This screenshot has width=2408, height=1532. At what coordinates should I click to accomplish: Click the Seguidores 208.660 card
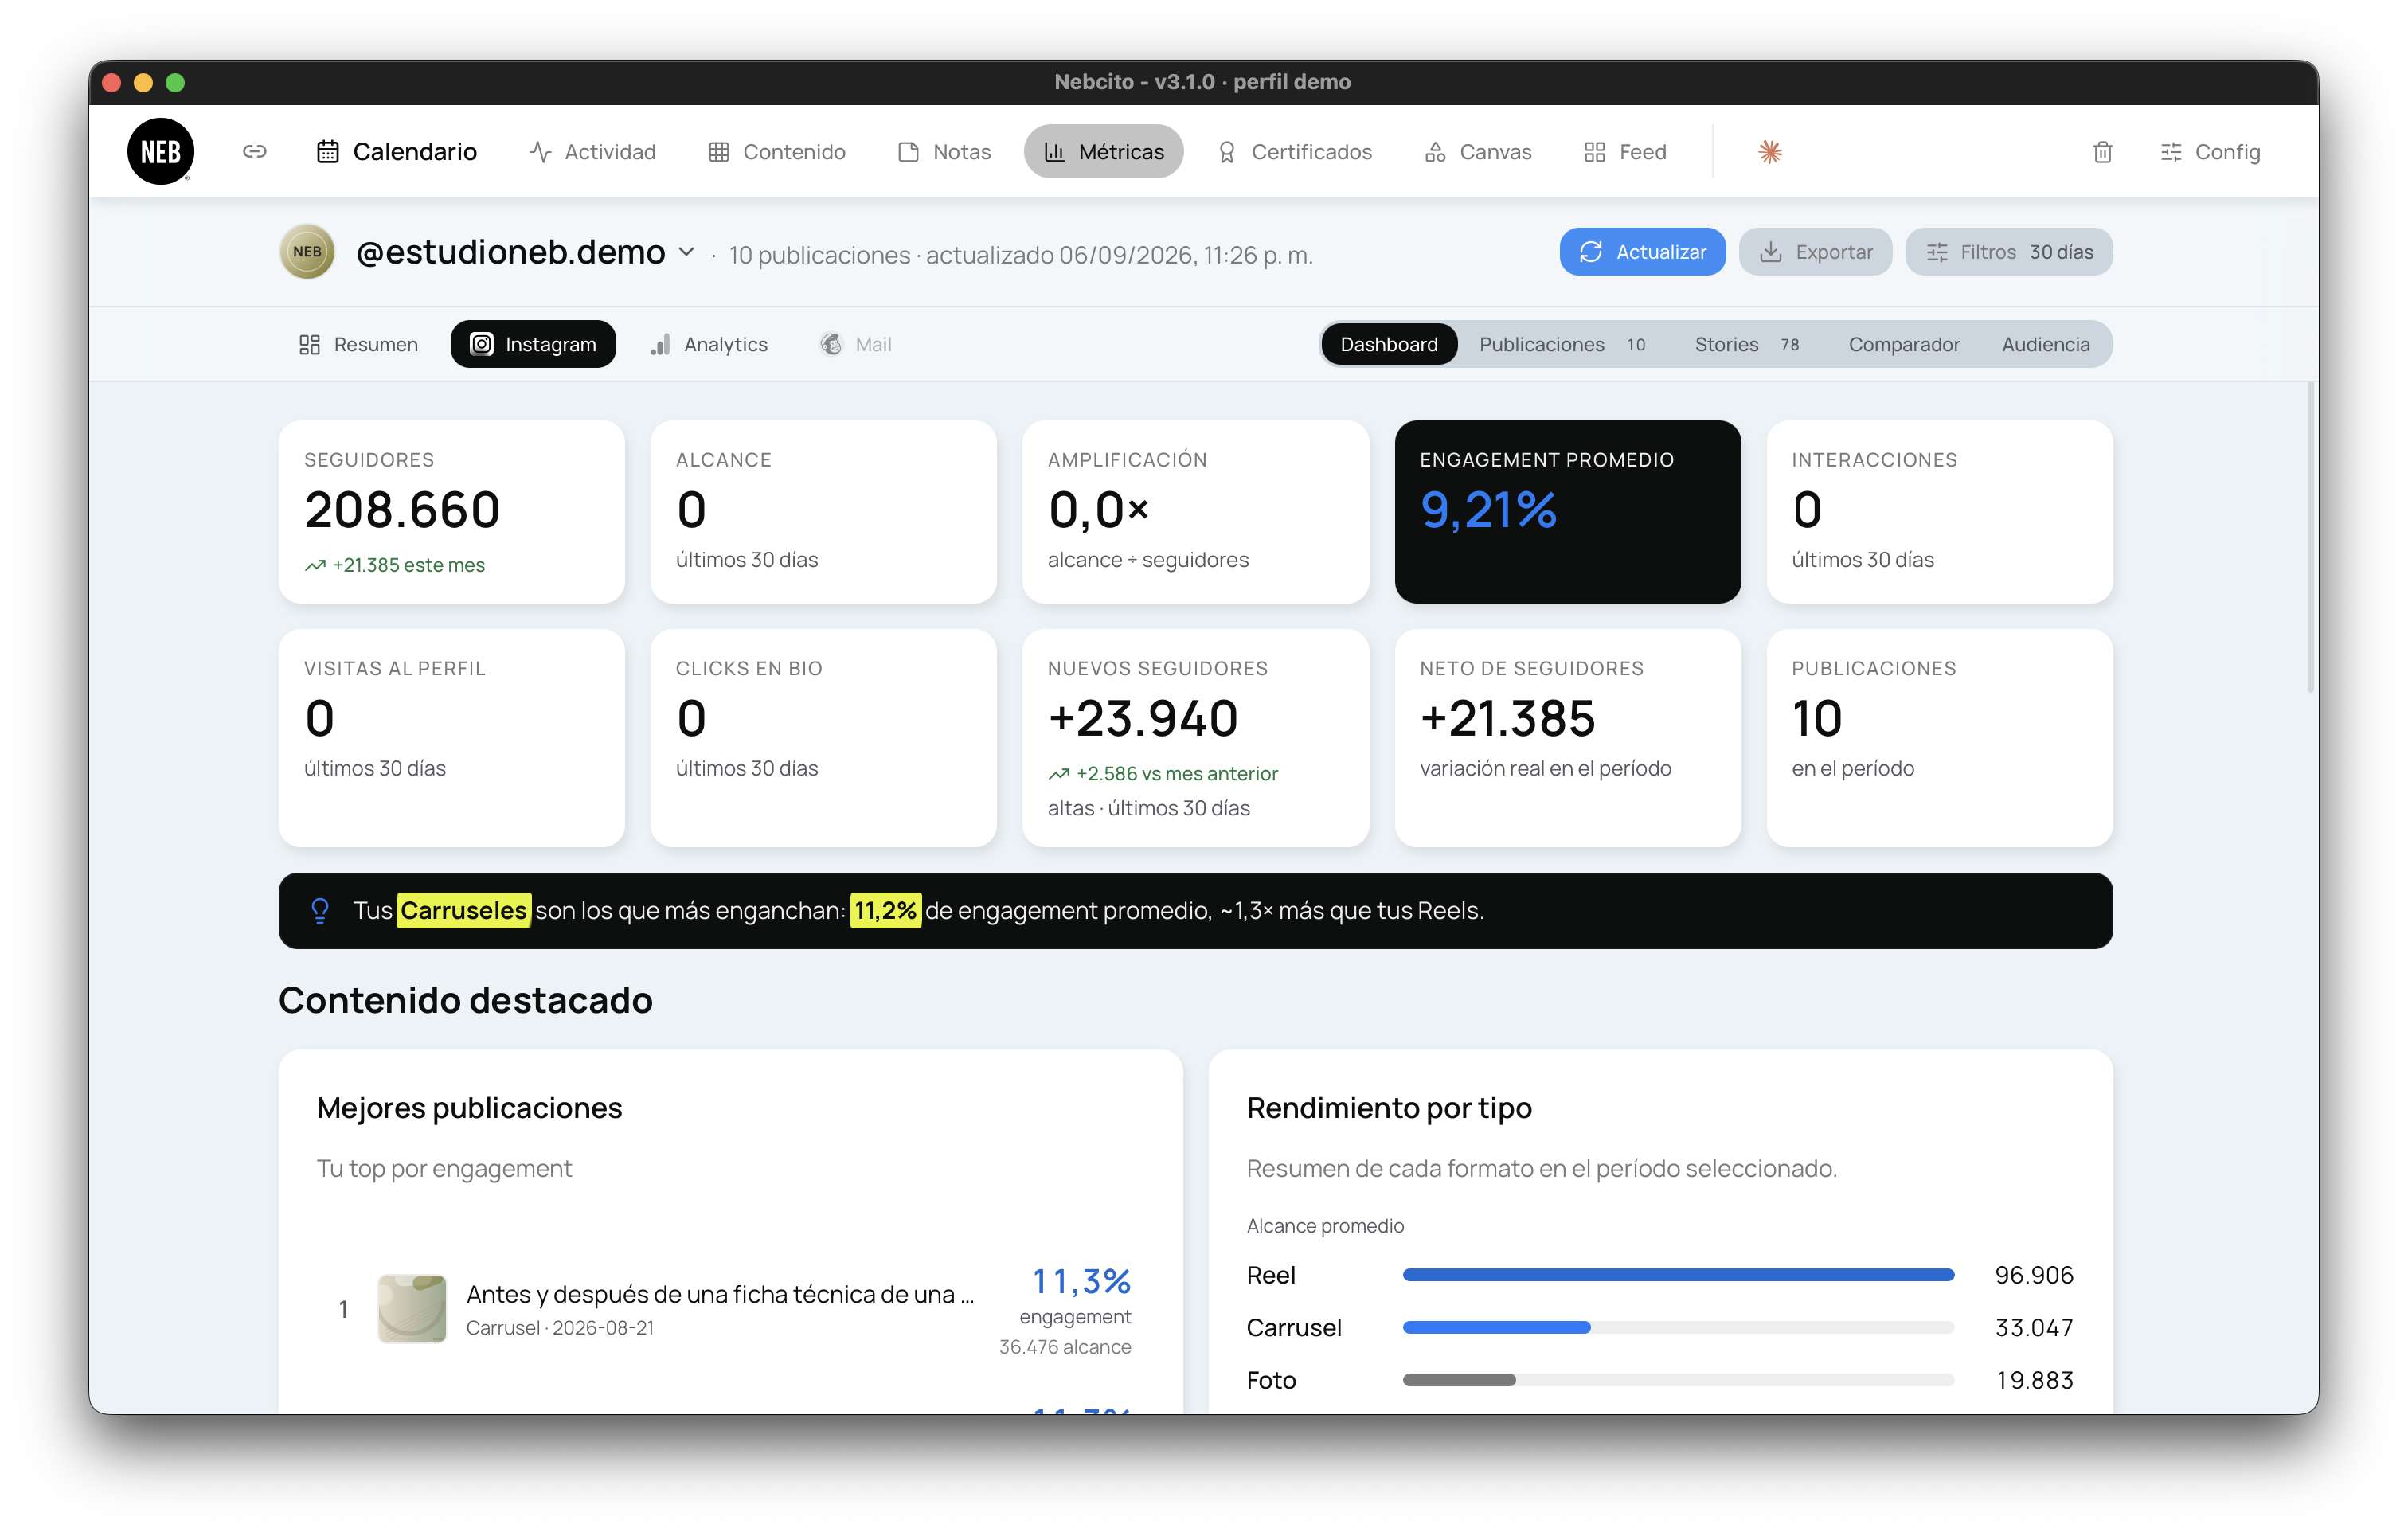point(452,512)
